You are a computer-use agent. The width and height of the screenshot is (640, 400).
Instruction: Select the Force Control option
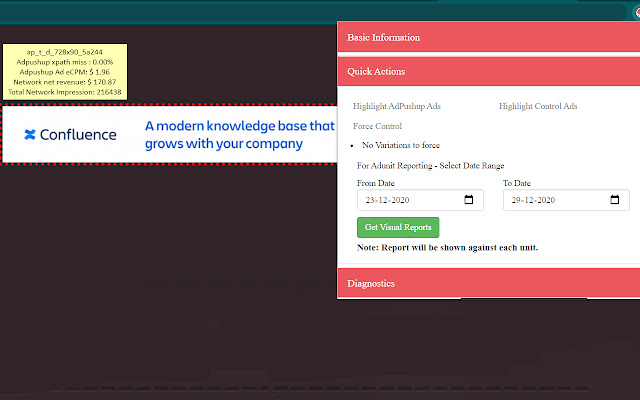tap(377, 126)
